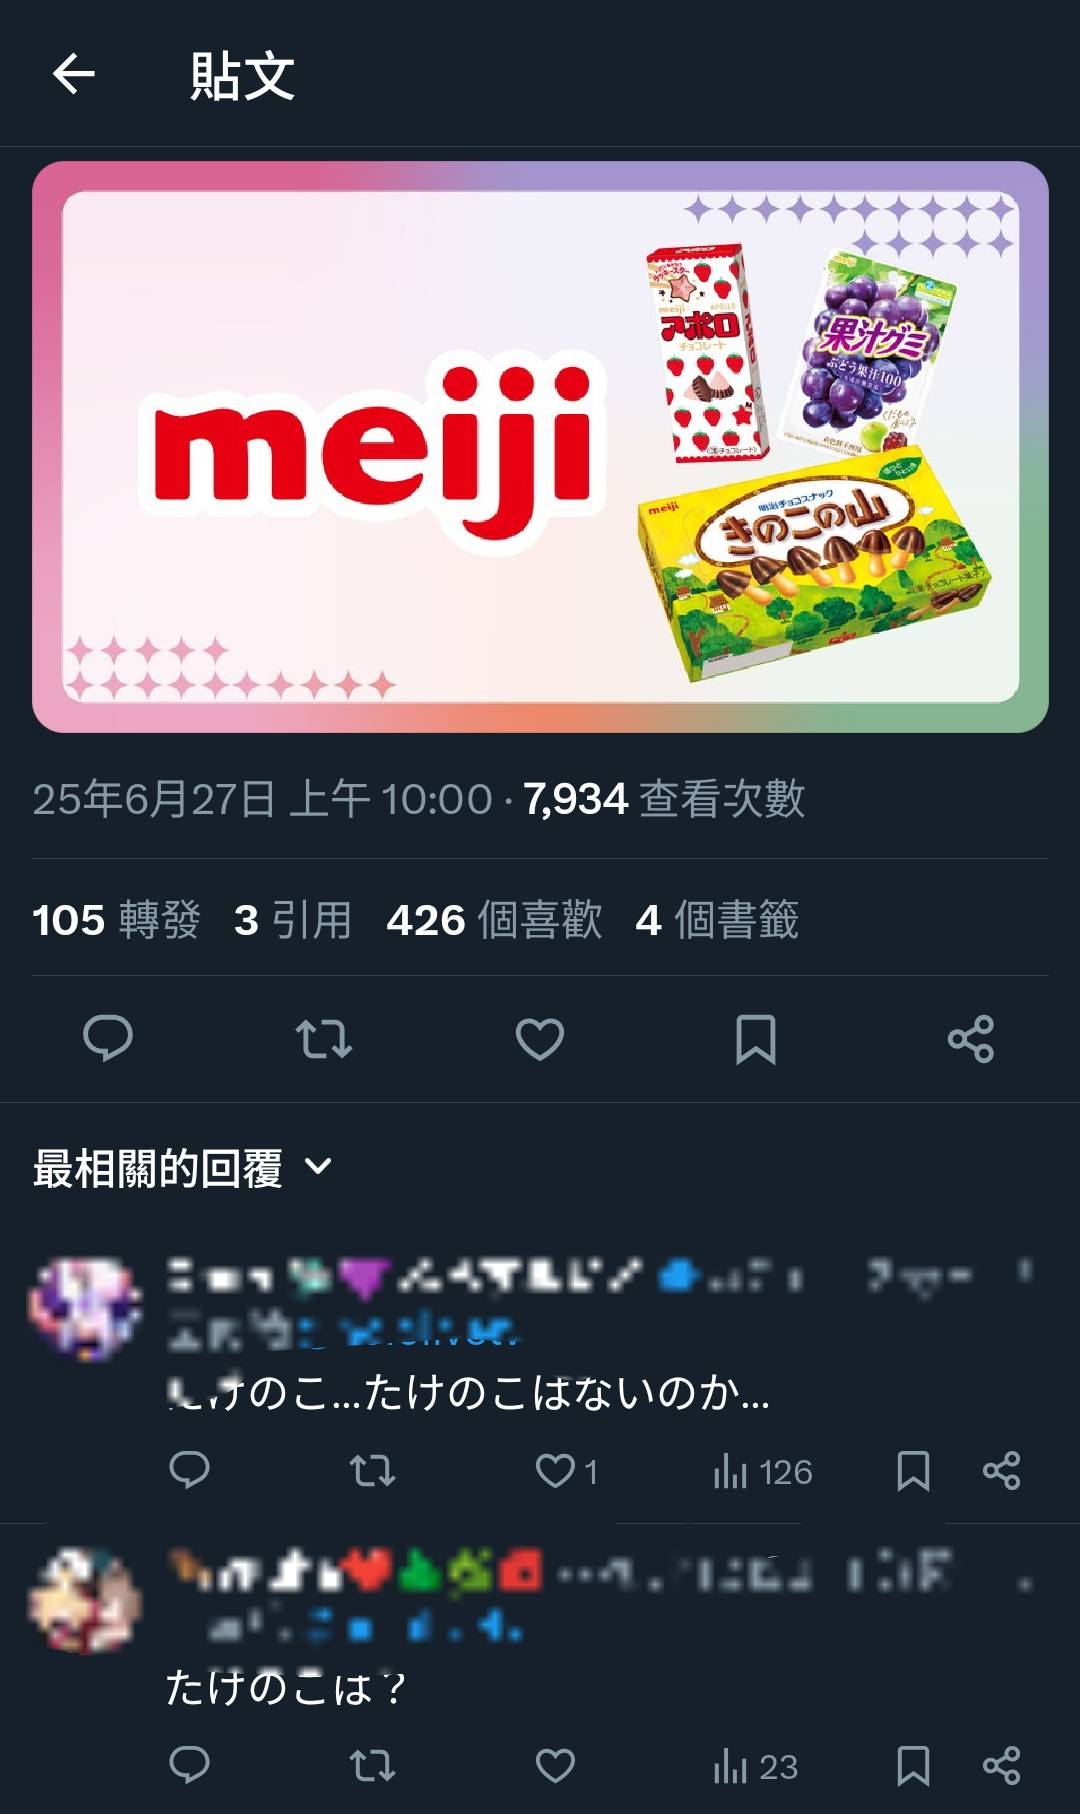Viewport: 1080px width, 1814px height.
Task: Open the first replier's profile avatar
Action: pyautogui.click(x=85, y=1308)
